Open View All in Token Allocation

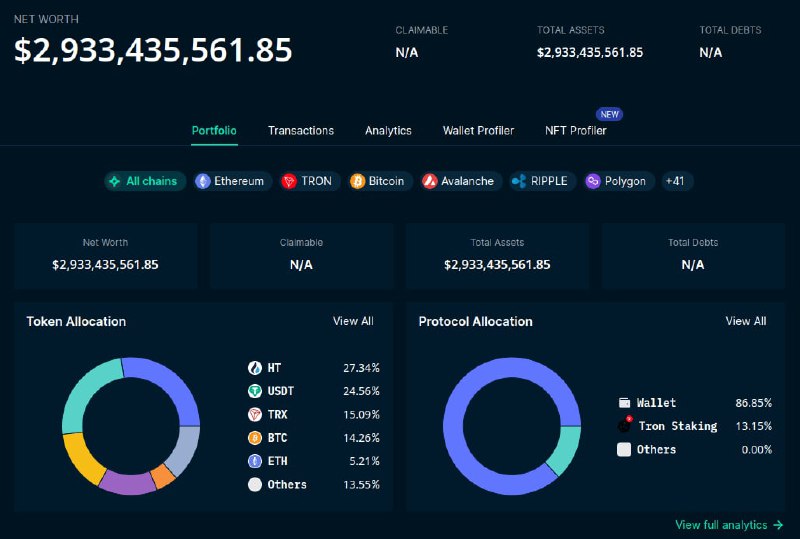(353, 321)
